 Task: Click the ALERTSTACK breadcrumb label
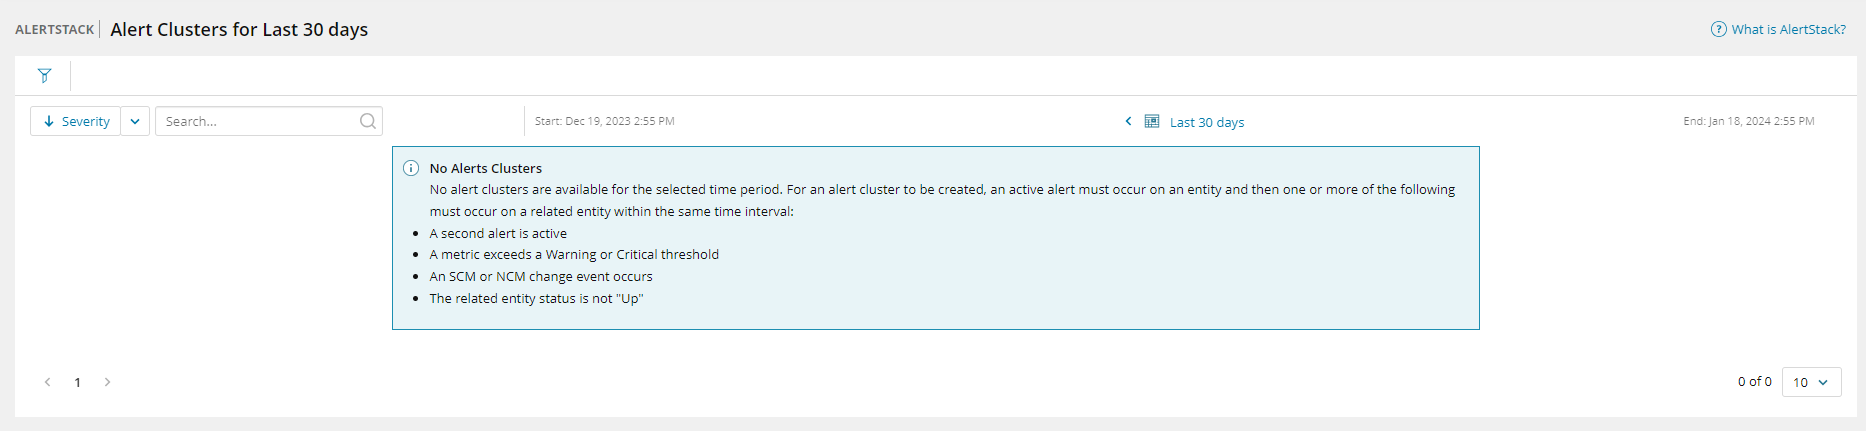point(55,30)
